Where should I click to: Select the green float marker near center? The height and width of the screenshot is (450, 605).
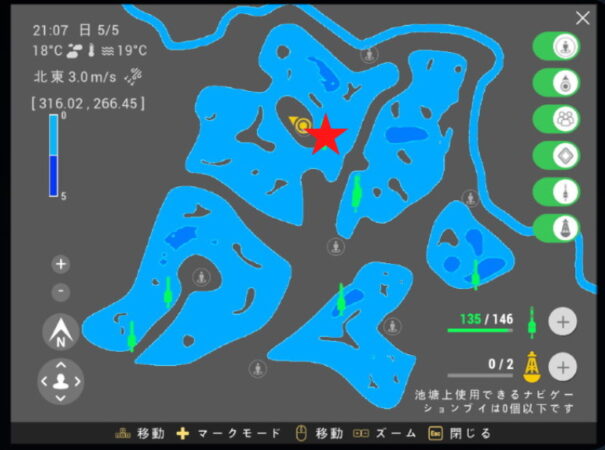(x=355, y=190)
